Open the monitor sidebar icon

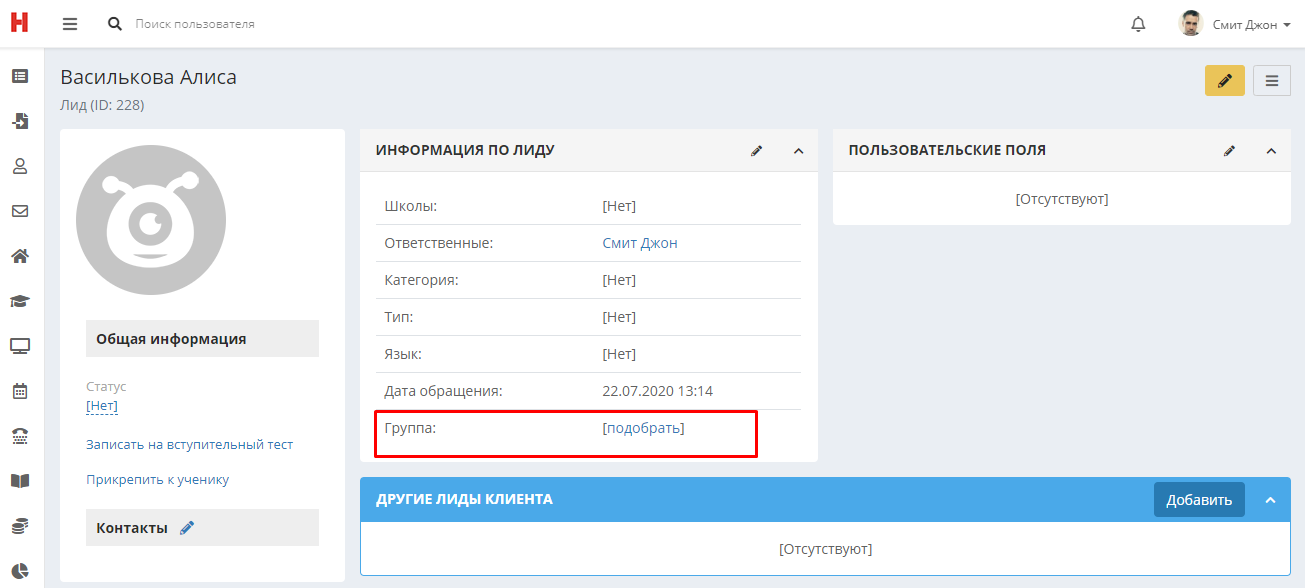20,346
